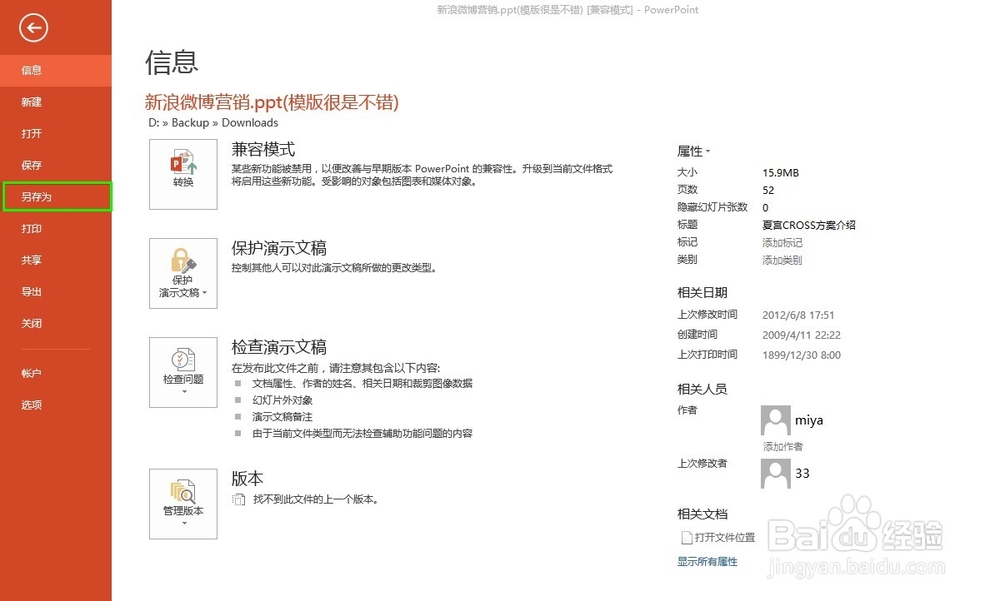Choose 新建 from the sidebar

tap(55, 102)
